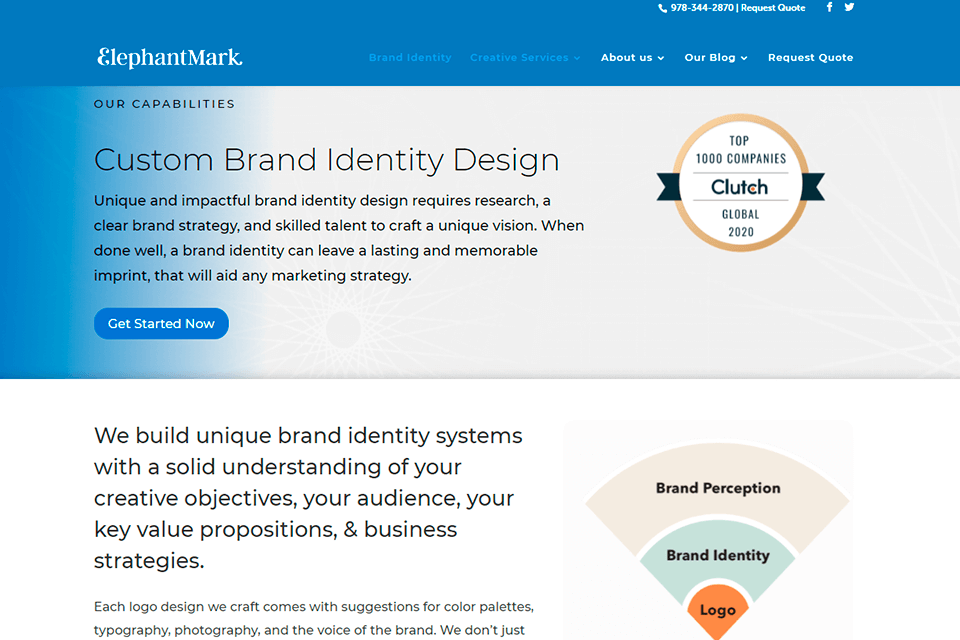Click the phone handset icon

click(x=662, y=9)
